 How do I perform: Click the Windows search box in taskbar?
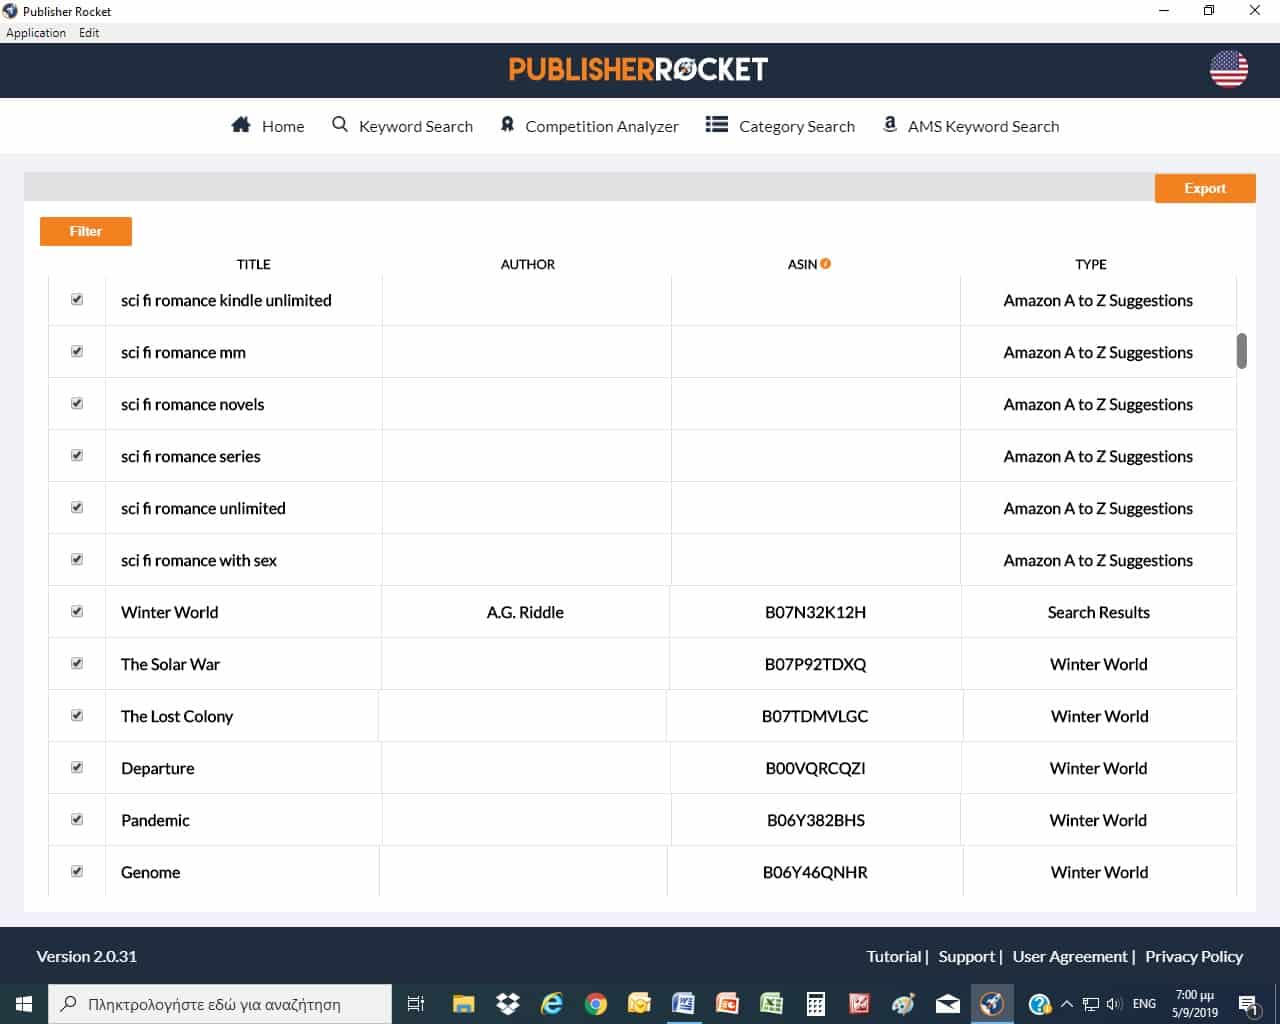pos(220,1003)
